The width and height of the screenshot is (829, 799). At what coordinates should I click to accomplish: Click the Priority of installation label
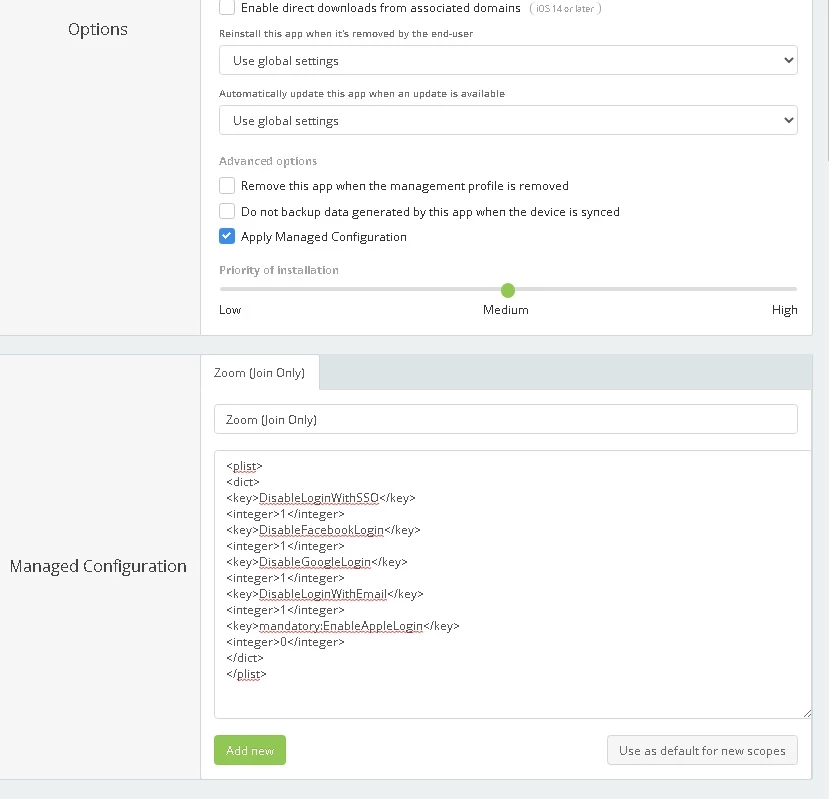(279, 270)
